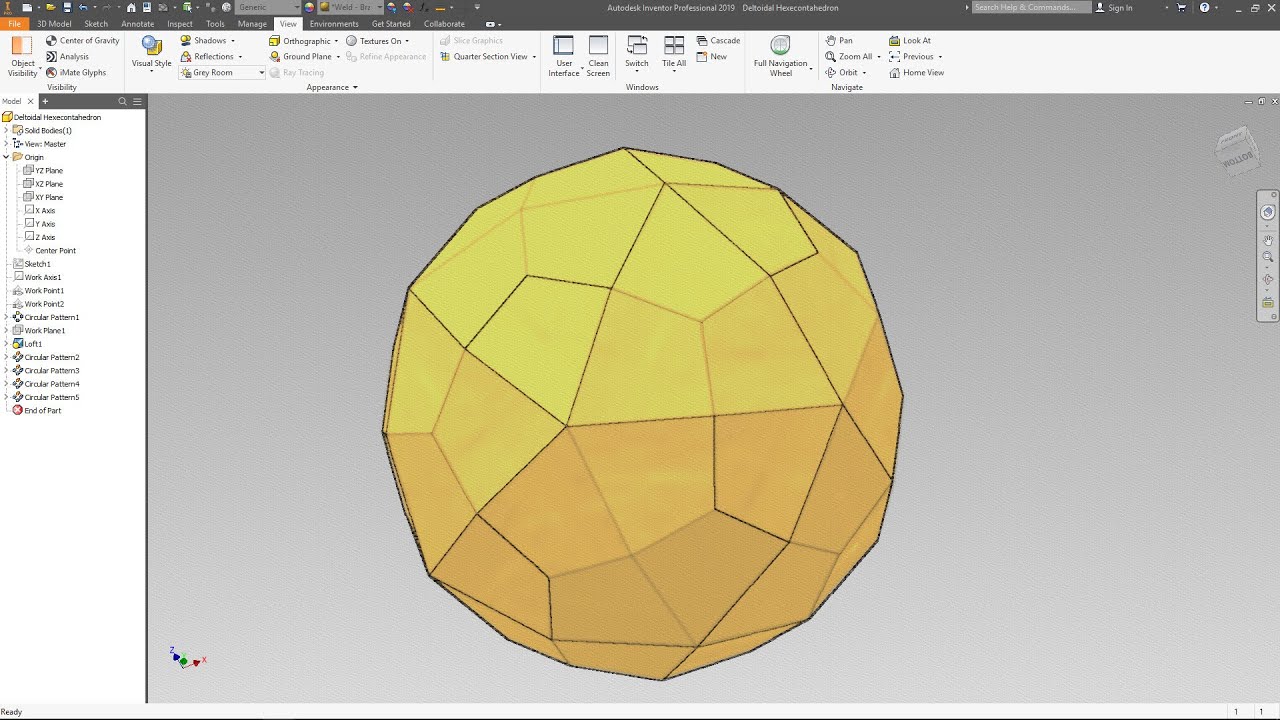Image resolution: width=1280 pixels, height=720 pixels.
Task: Open the Collaborate tab
Action: pyautogui.click(x=444, y=24)
